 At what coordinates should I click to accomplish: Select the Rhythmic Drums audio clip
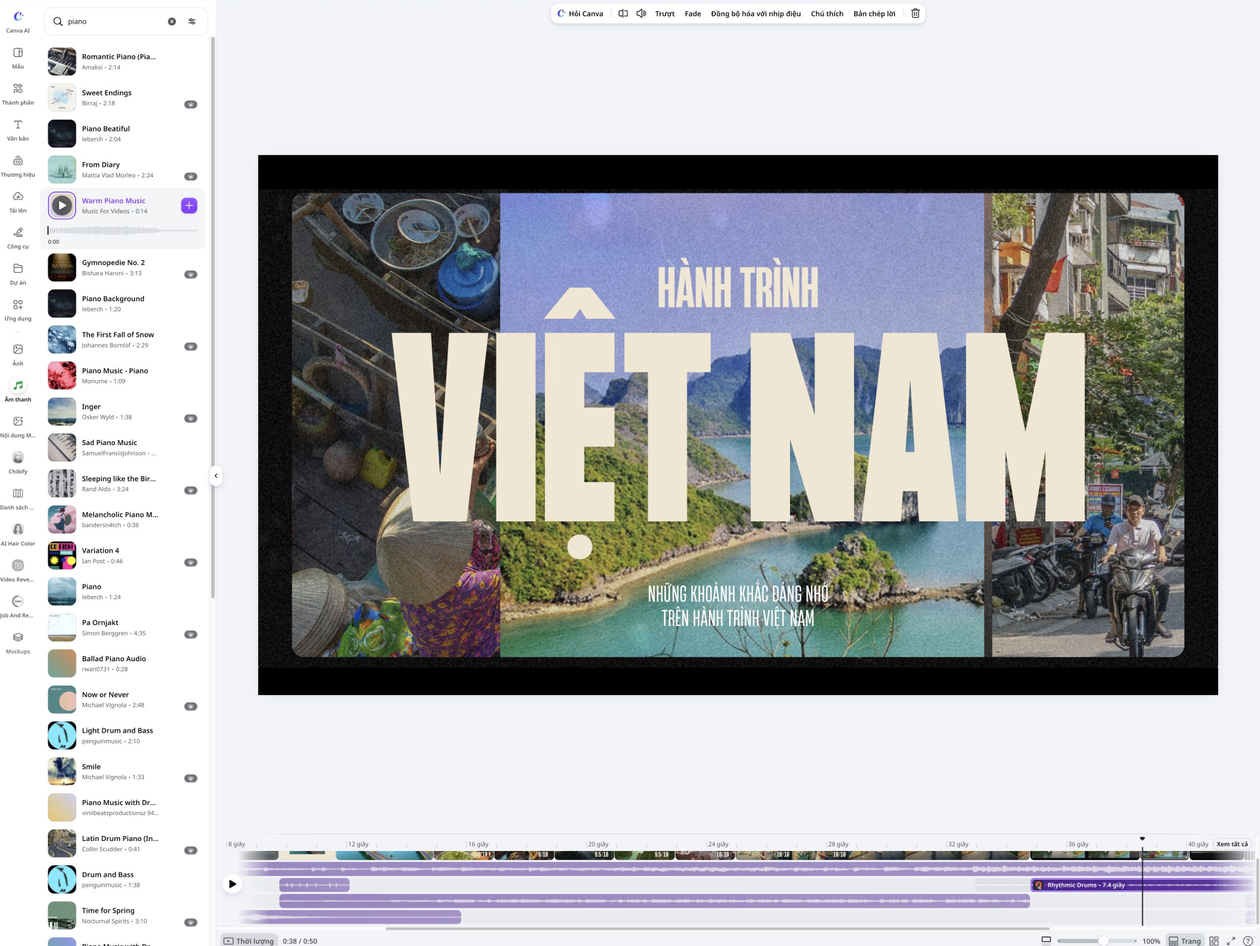[1140, 885]
